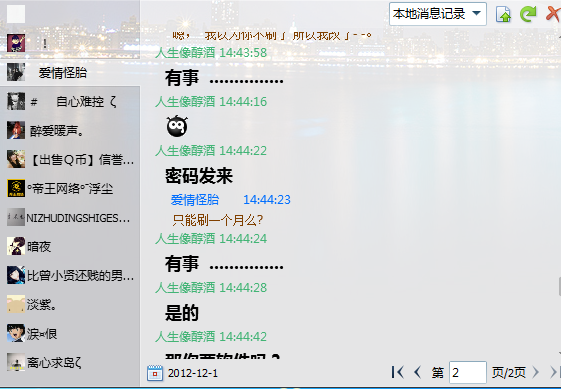The width and height of the screenshot is (561, 389).
Task: Select contact °帝王网络°浮尘
Action: 70,188
